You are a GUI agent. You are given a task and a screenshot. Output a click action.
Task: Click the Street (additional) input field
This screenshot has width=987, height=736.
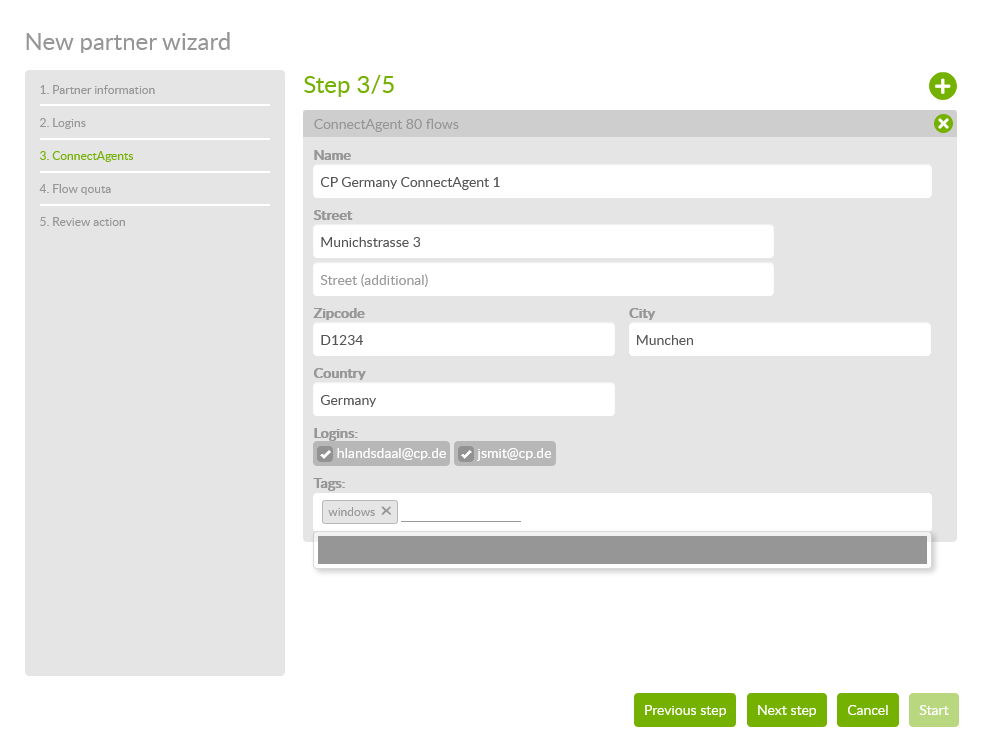tap(543, 280)
